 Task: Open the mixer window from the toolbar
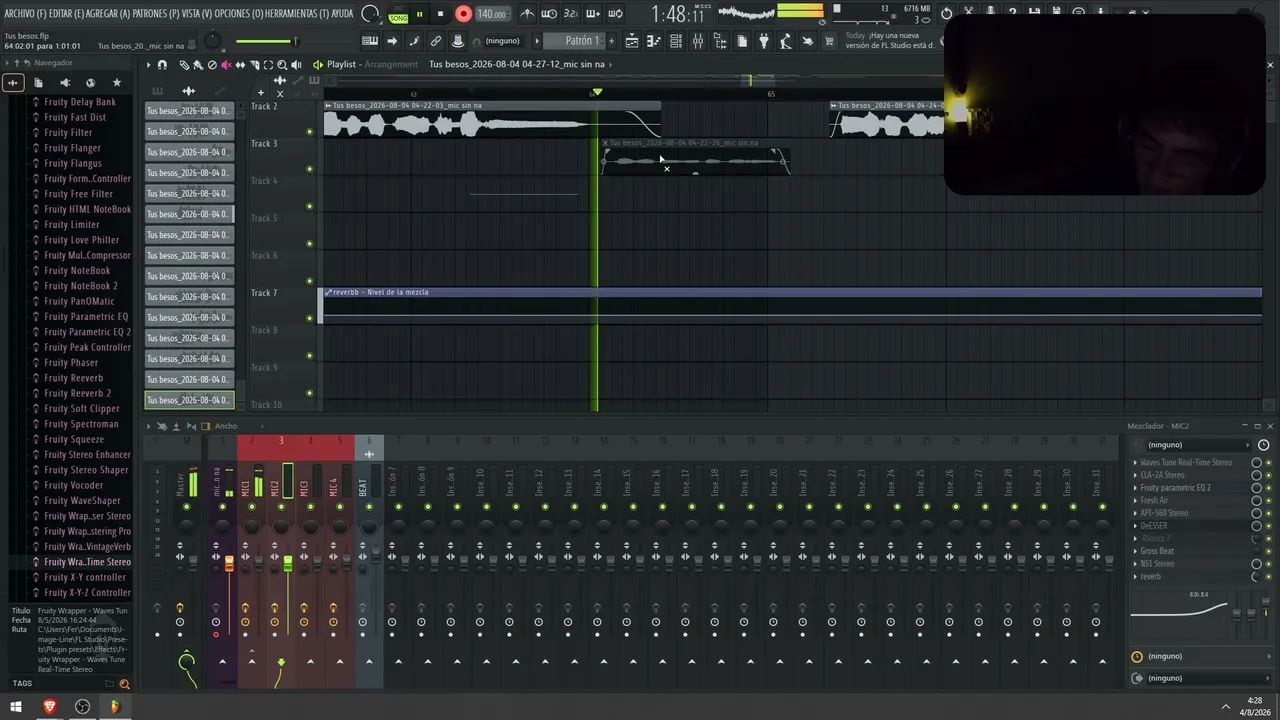tap(698, 41)
